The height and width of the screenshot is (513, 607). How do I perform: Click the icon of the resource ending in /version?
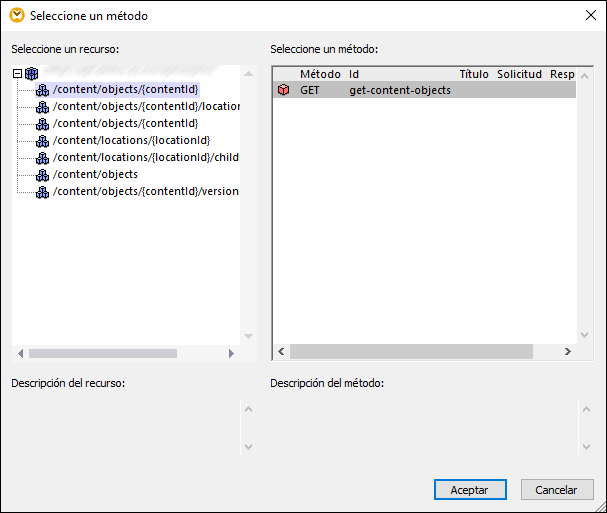point(42,192)
